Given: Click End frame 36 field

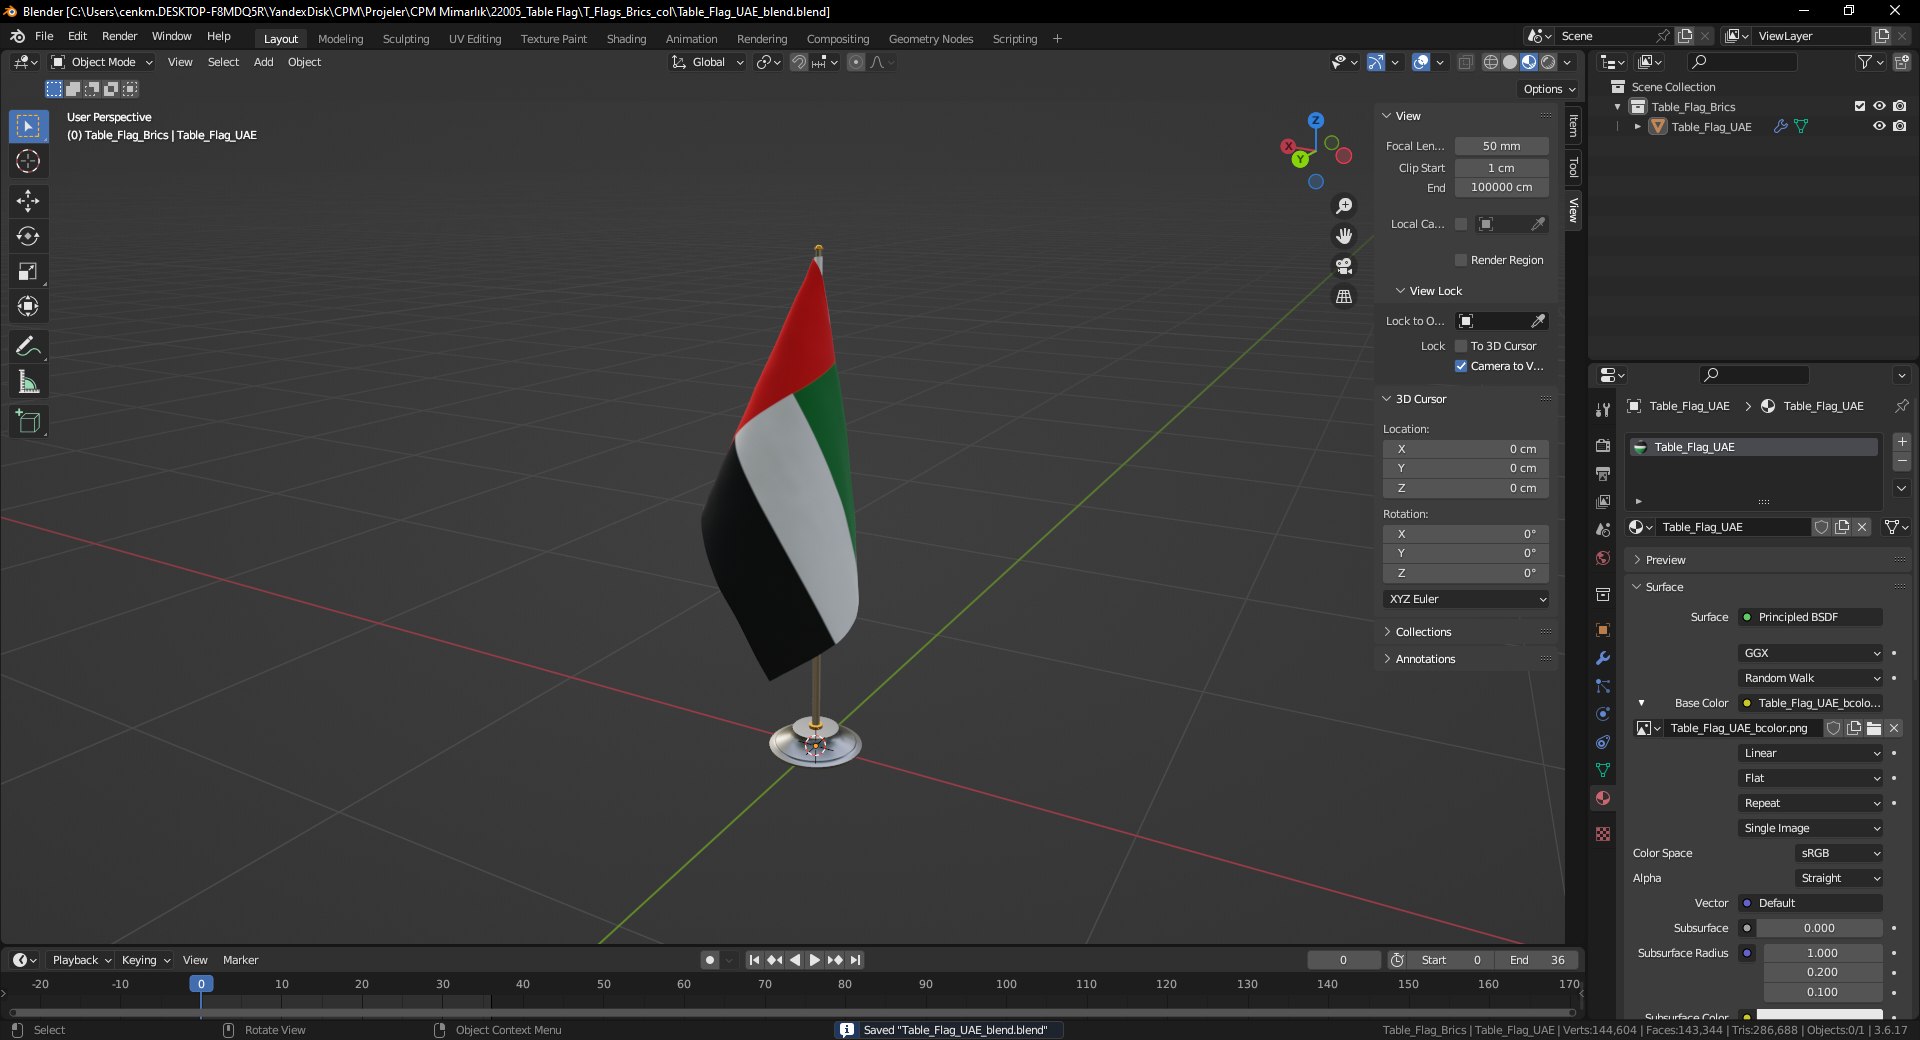Looking at the screenshot, I should 1538,960.
